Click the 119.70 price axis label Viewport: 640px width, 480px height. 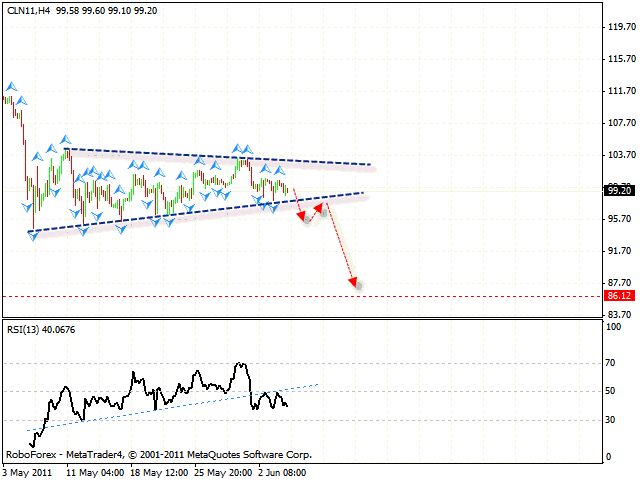(621, 29)
